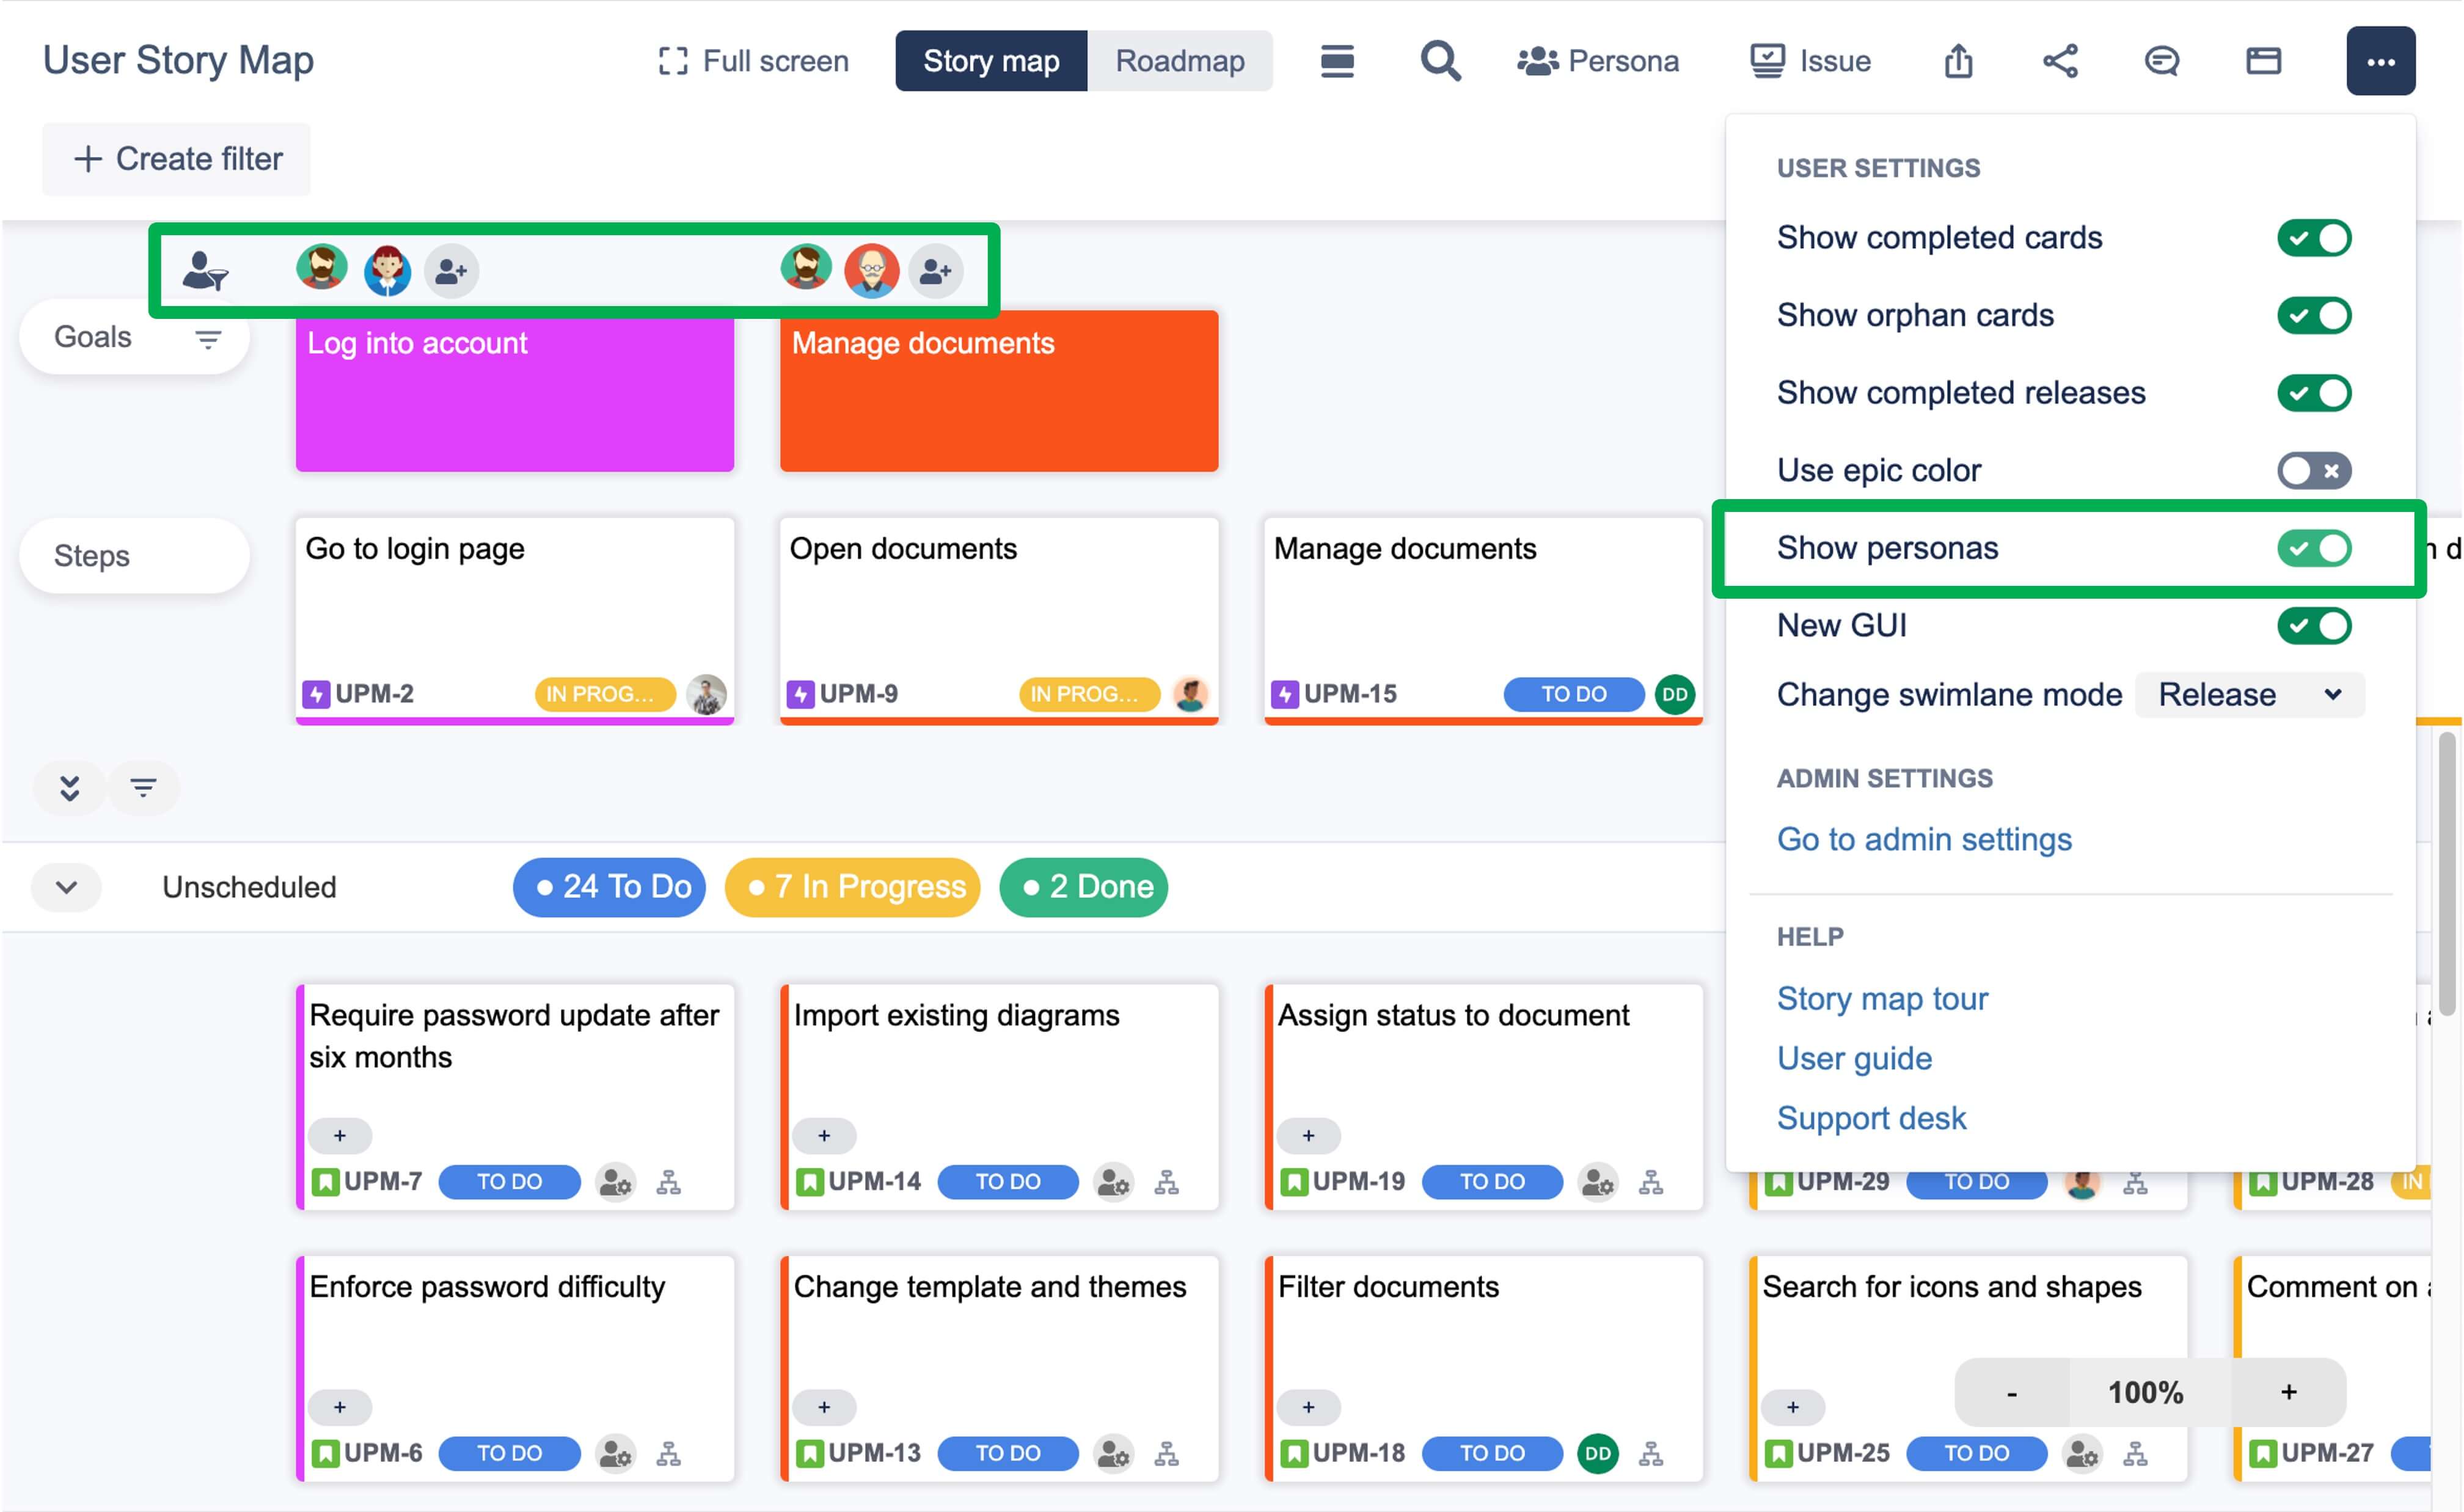Viewport: 2464px width, 1512px height.
Task: Toggle Show completed cards switch
Action: 2313,238
